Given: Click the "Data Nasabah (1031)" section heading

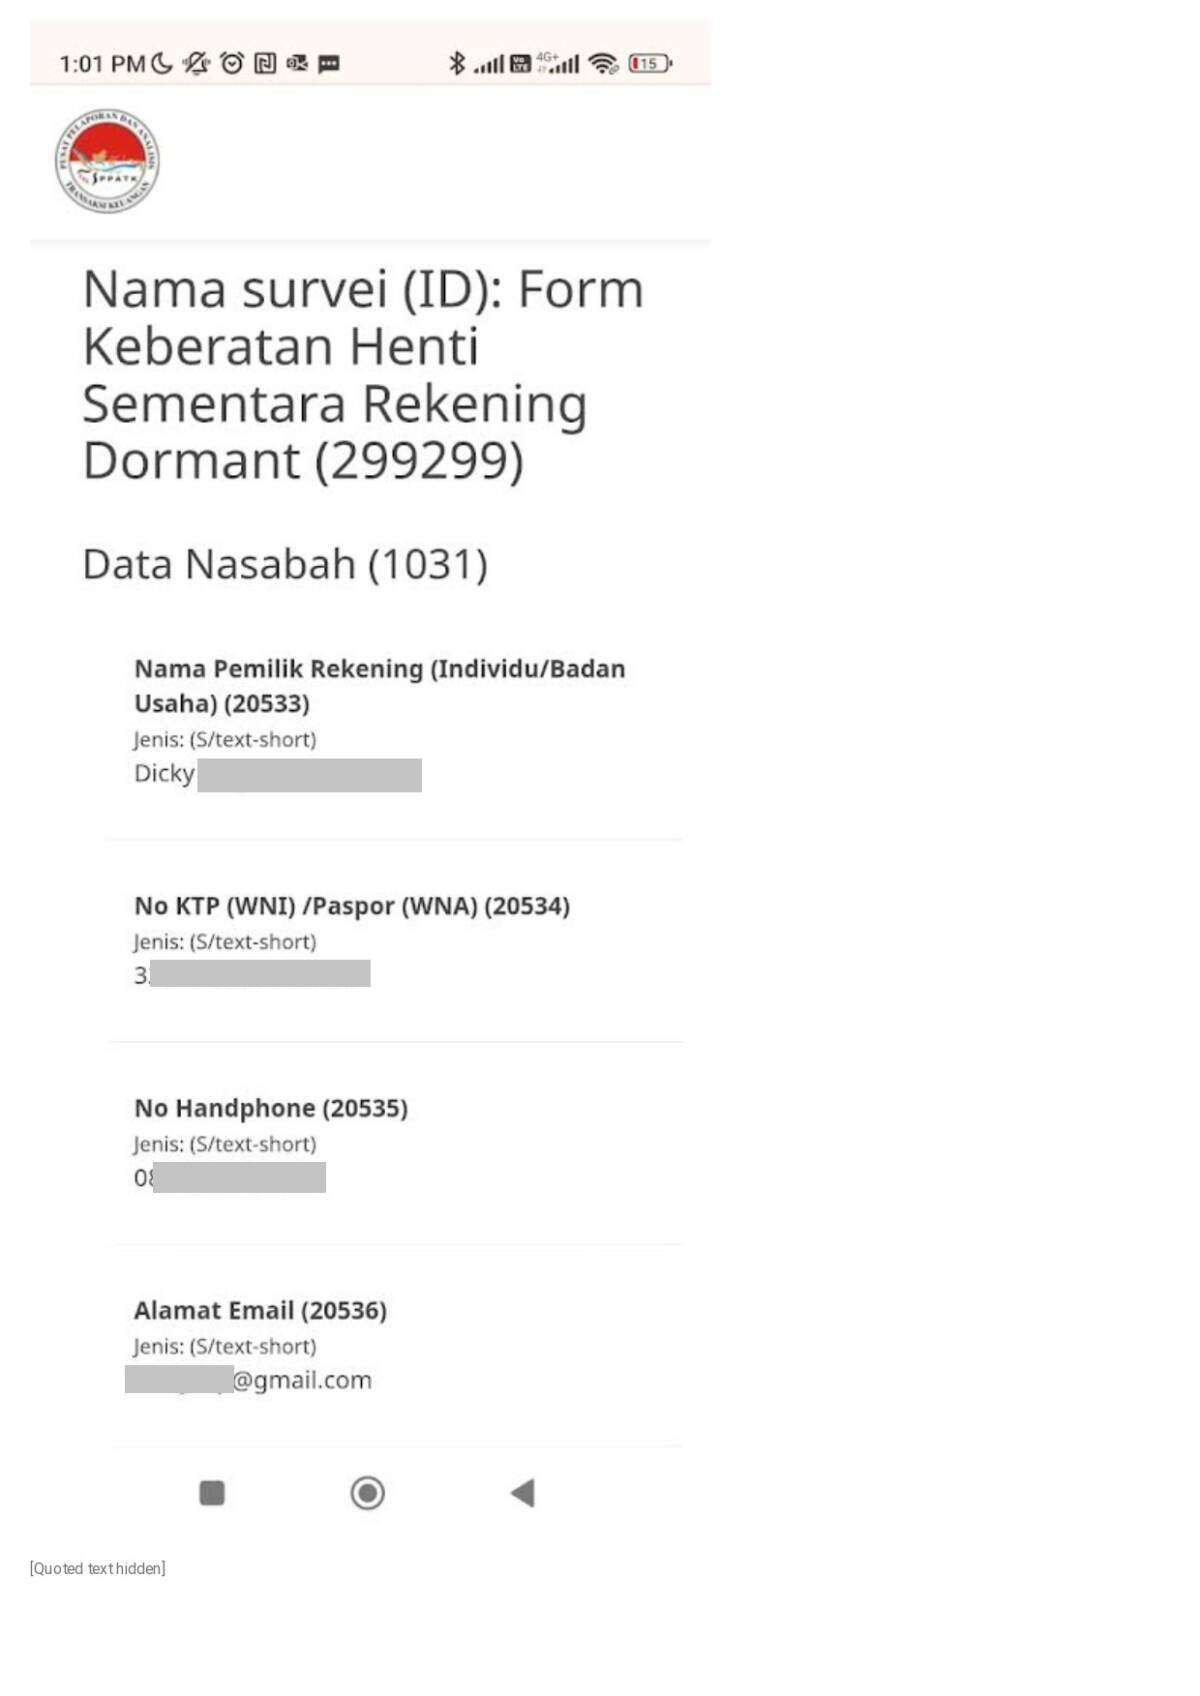Looking at the screenshot, I should (x=285, y=564).
